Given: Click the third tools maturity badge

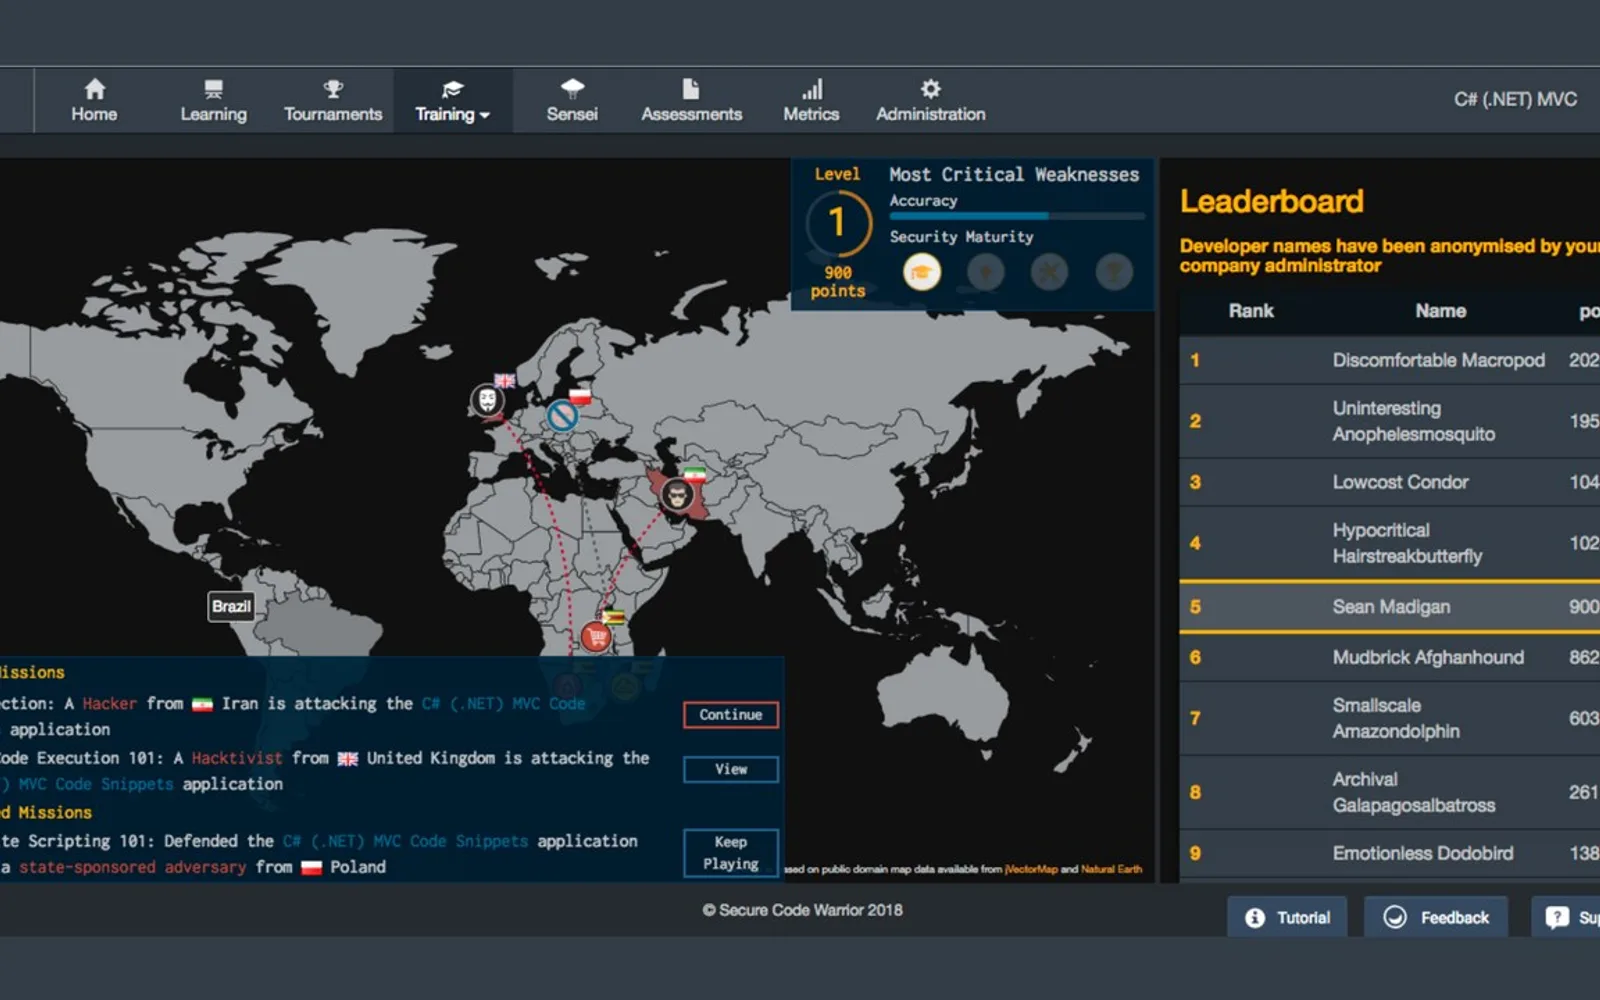Looking at the screenshot, I should [x=1050, y=272].
